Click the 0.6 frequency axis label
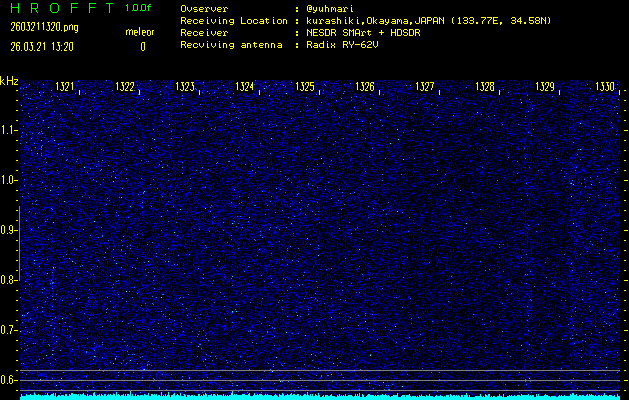 click(x=9, y=379)
